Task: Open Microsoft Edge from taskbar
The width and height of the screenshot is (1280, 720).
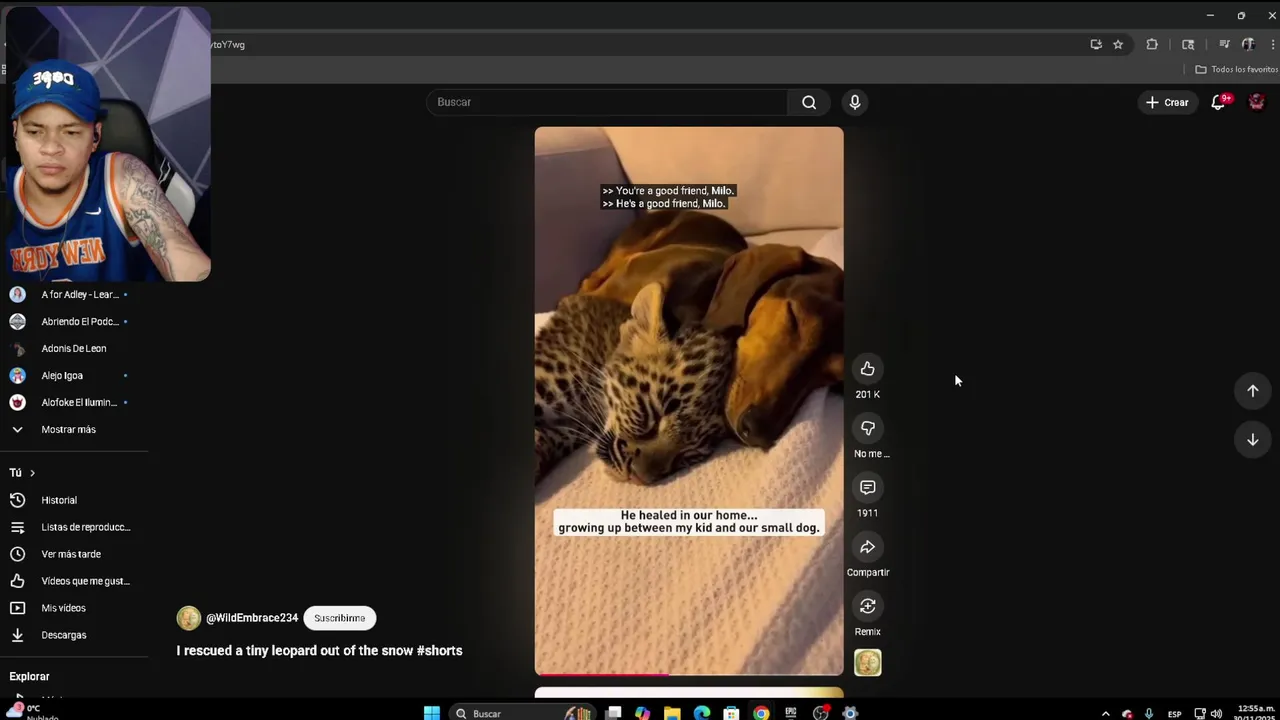Action: click(x=702, y=713)
